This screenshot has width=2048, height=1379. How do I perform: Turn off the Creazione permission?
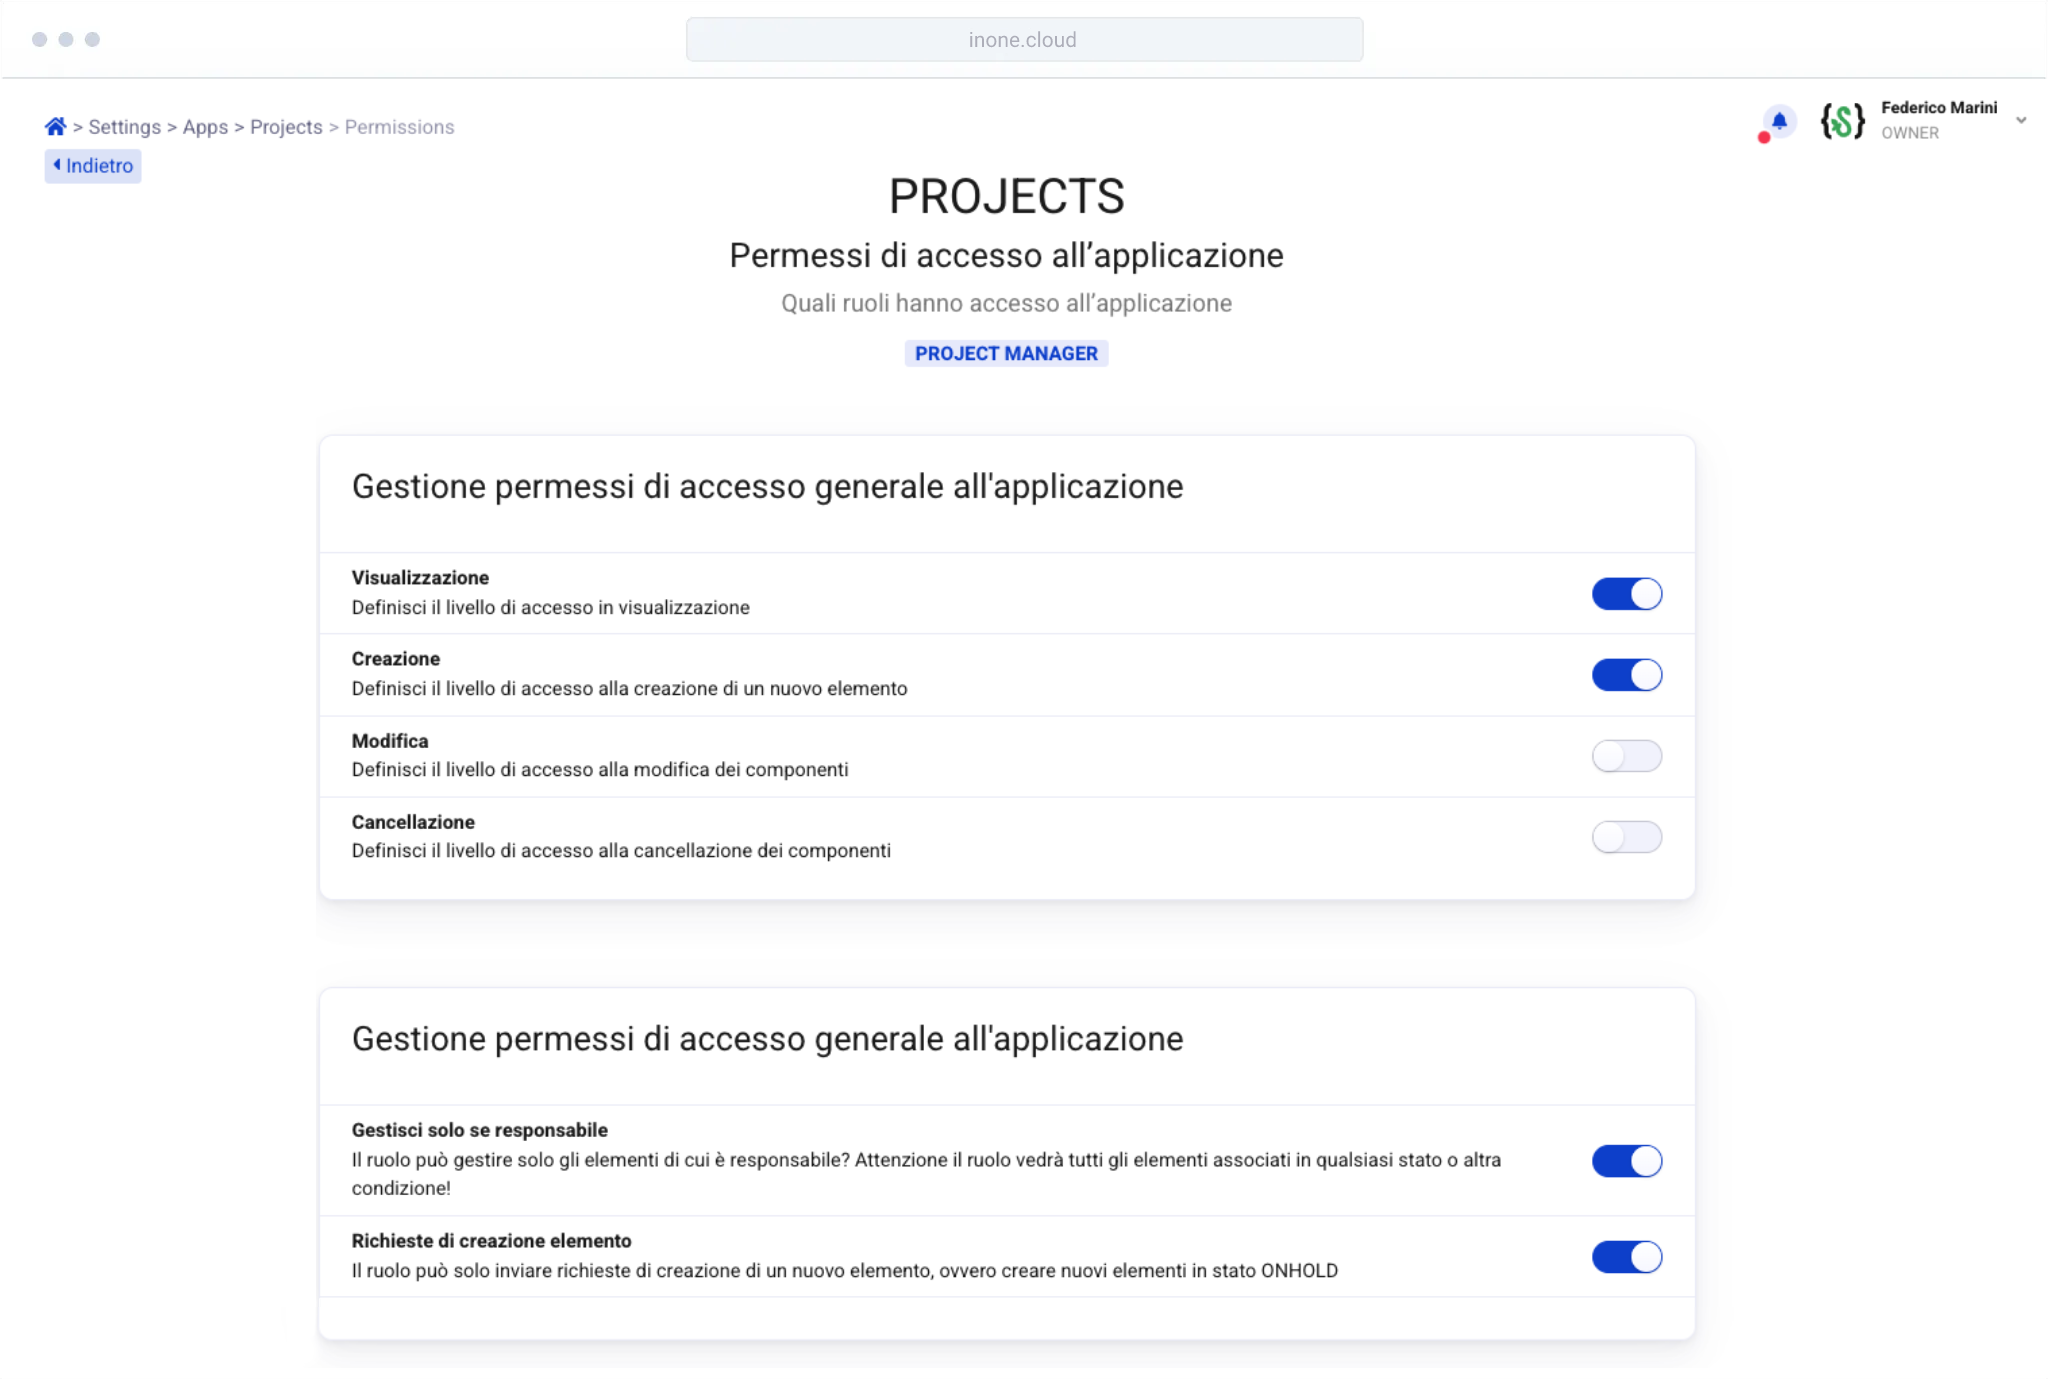[1626, 675]
